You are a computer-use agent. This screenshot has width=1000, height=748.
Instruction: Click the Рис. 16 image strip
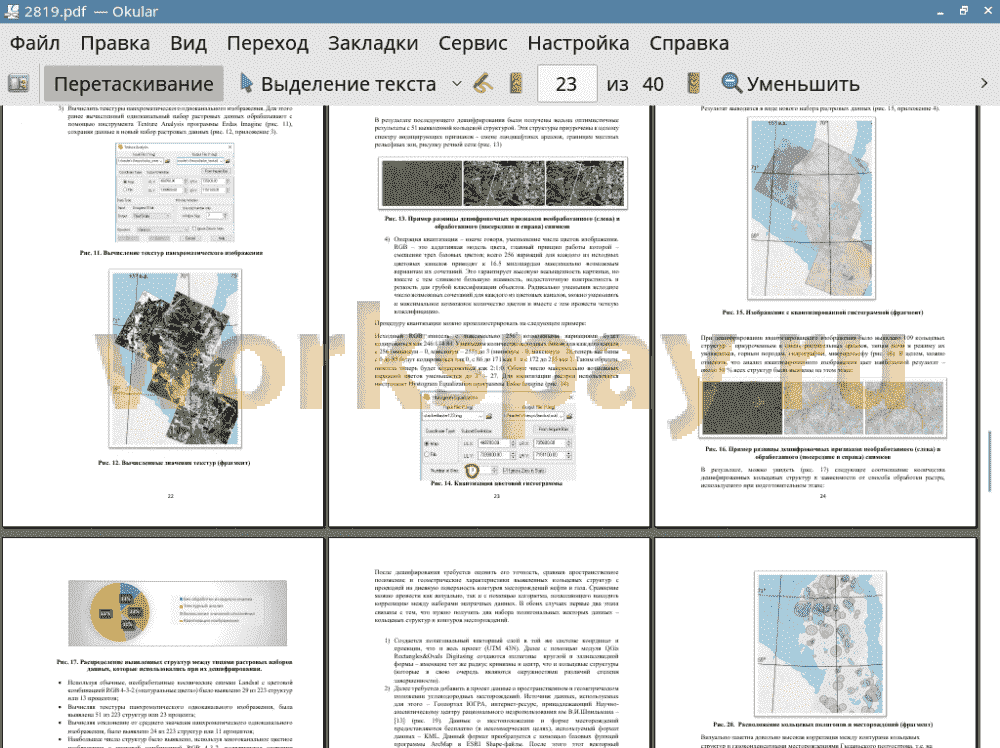pos(823,407)
